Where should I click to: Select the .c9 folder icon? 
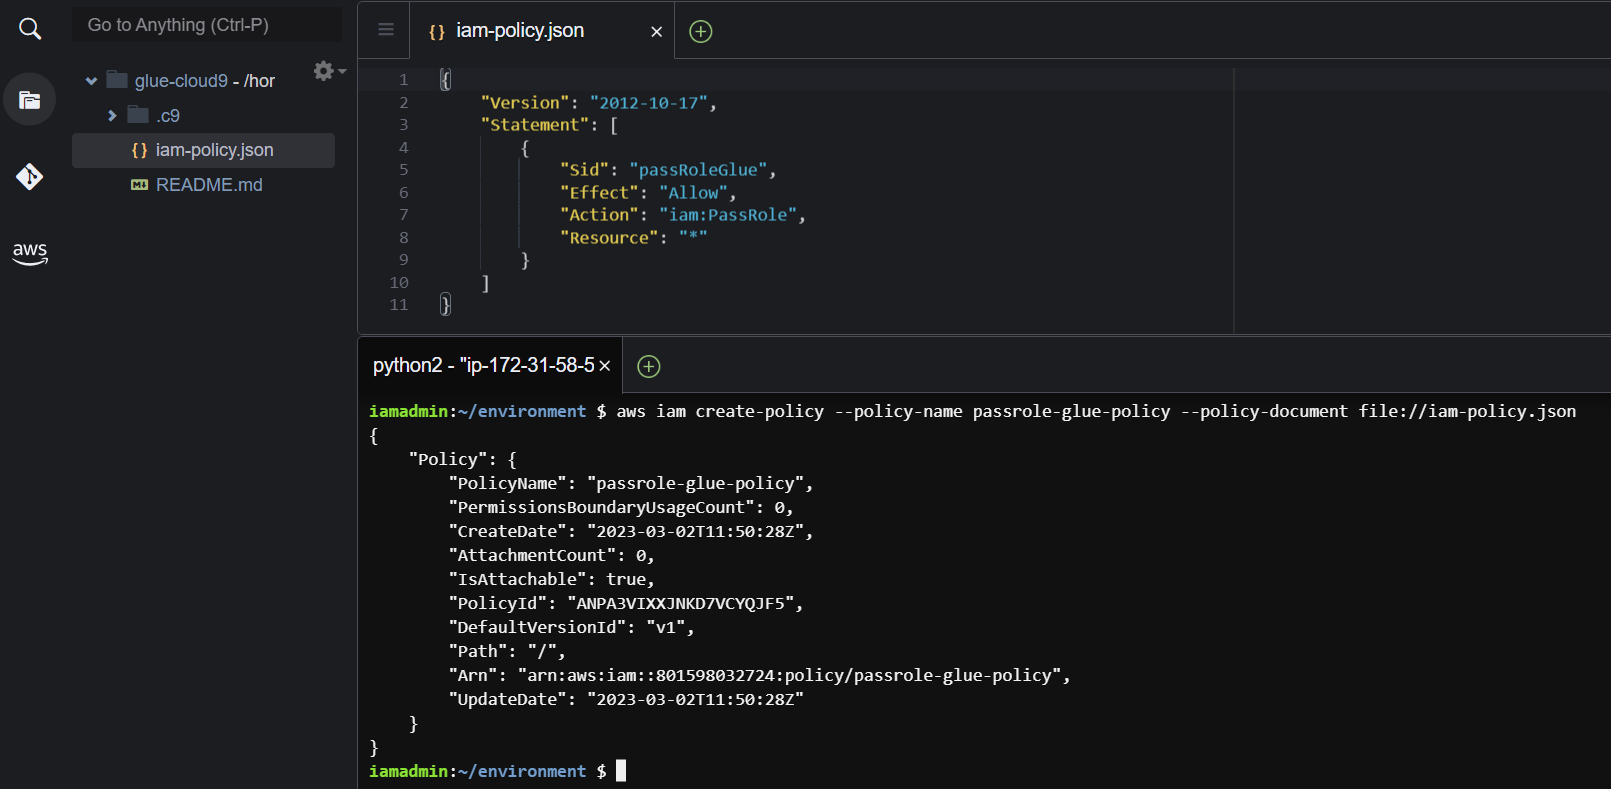[x=138, y=115]
